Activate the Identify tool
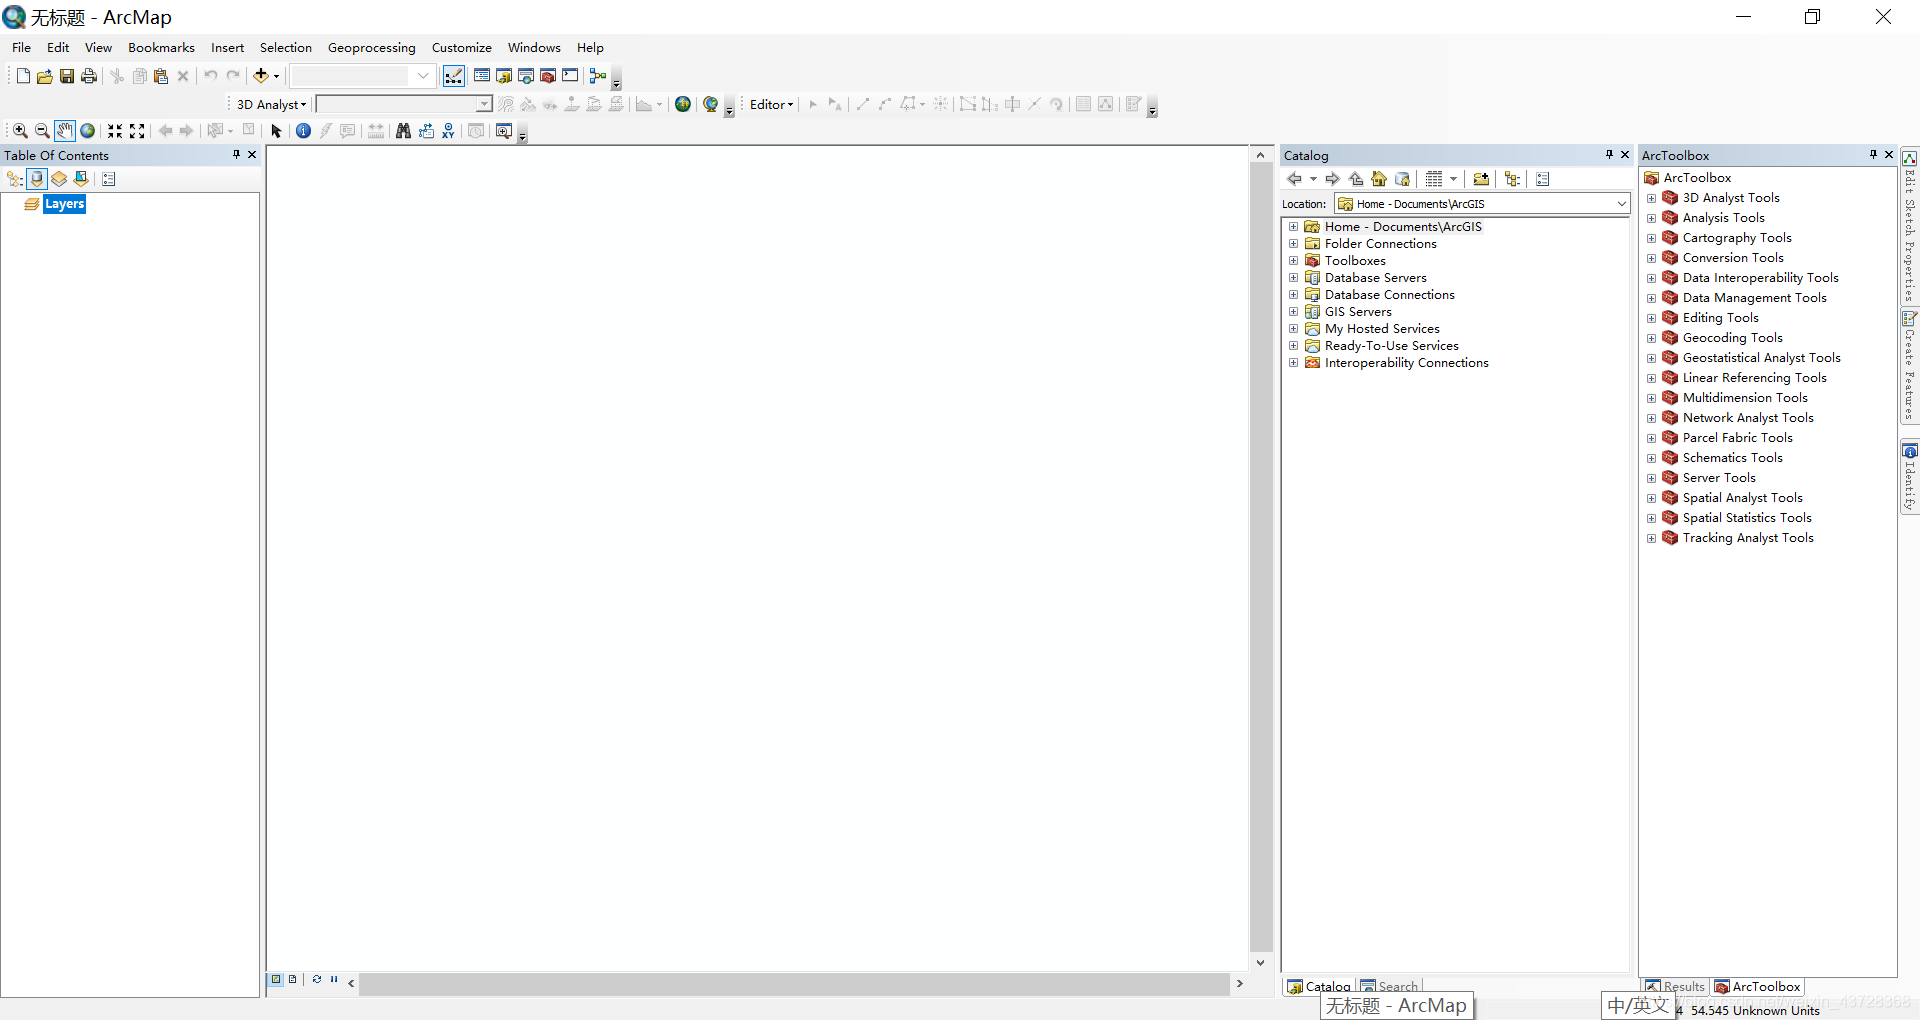Screen dimensions: 1920x1020 tap(303, 131)
